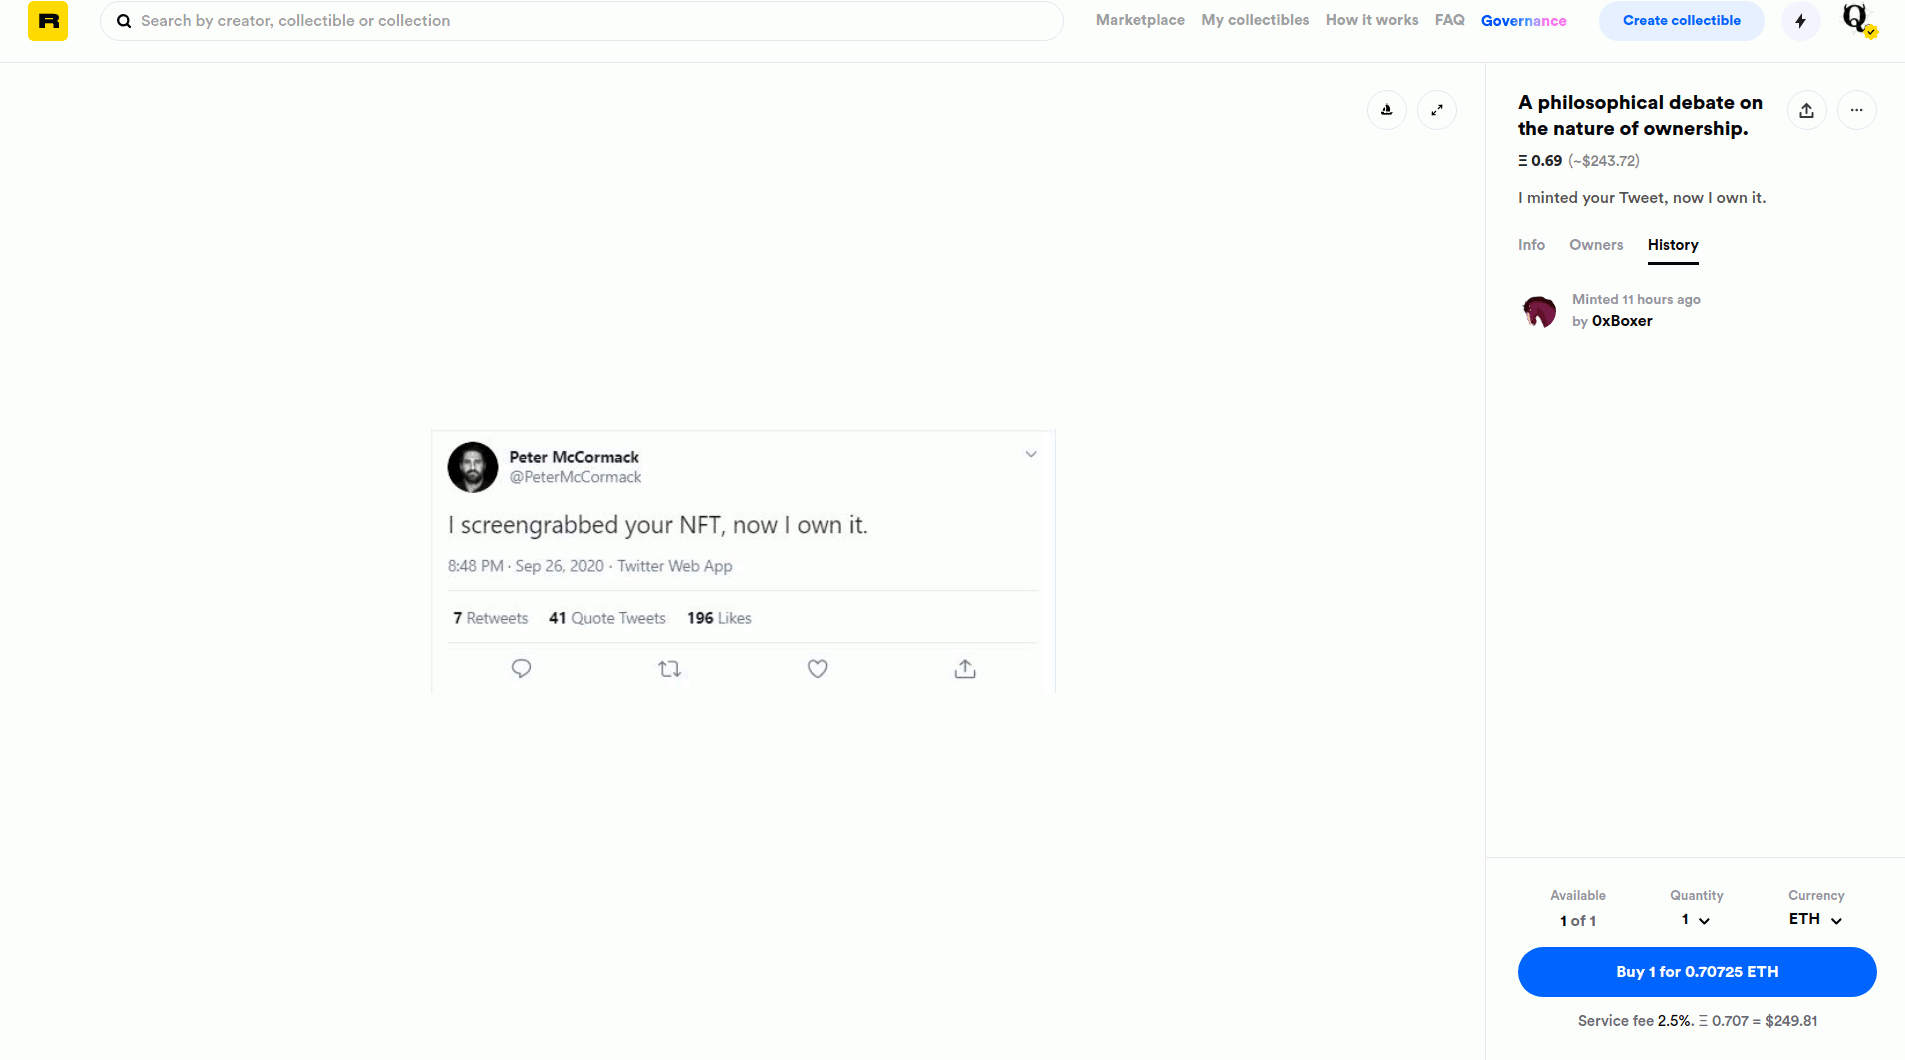Click the icon left of fullscreen button

pyautogui.click(x=1387, y=110)
